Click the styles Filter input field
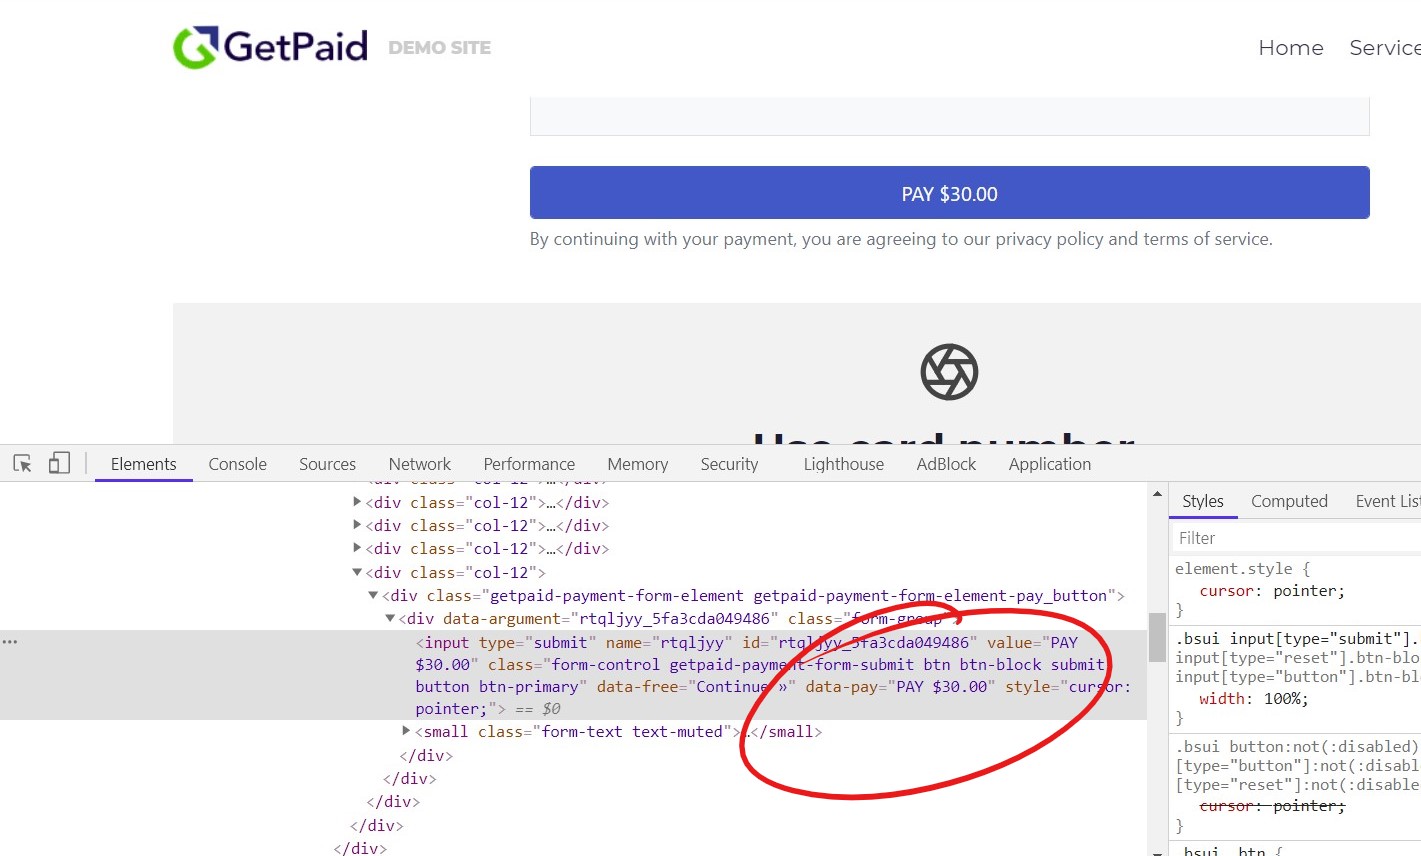The height and width of the screenshot is (856, 1421). point(1290,537)
